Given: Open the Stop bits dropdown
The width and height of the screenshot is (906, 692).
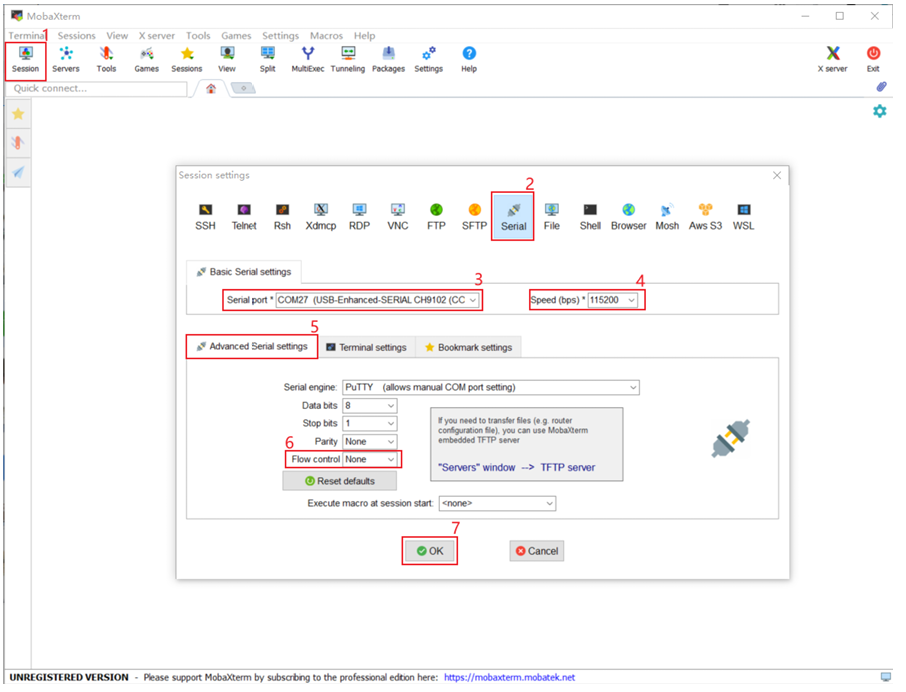Looking at the screenshot, I should point(370,423).
